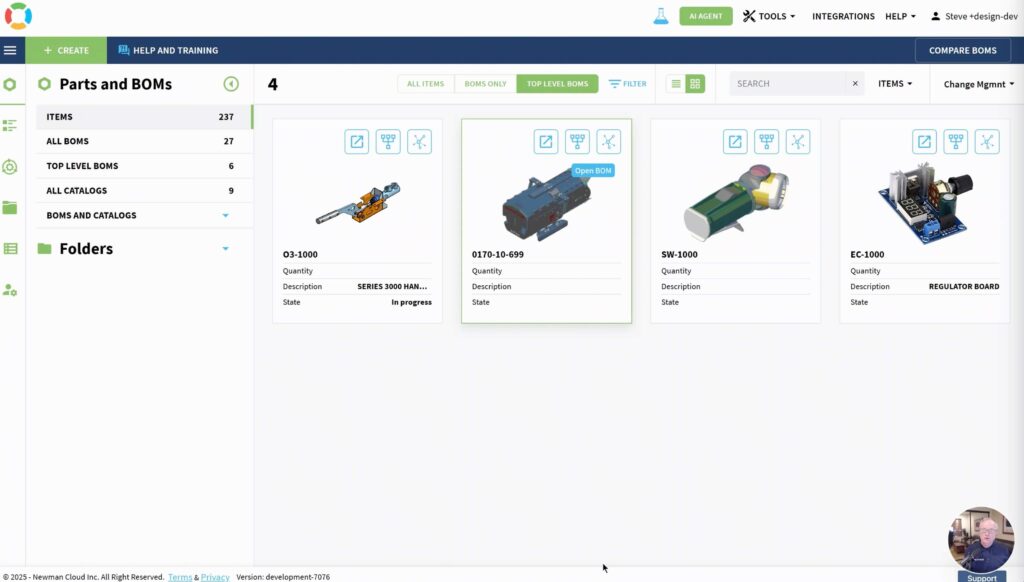Select ITEMS in the side panel

[144, 117]
